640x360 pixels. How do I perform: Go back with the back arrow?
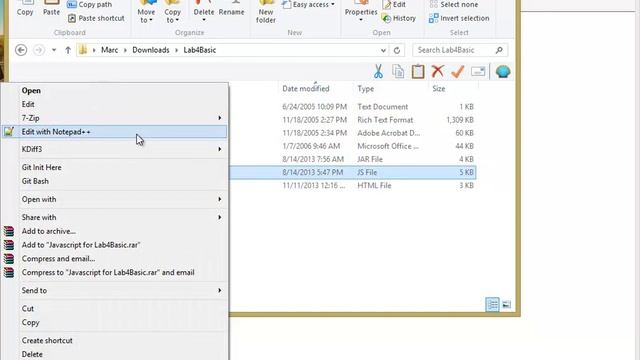pyautogui.click(x=21, y=50)
